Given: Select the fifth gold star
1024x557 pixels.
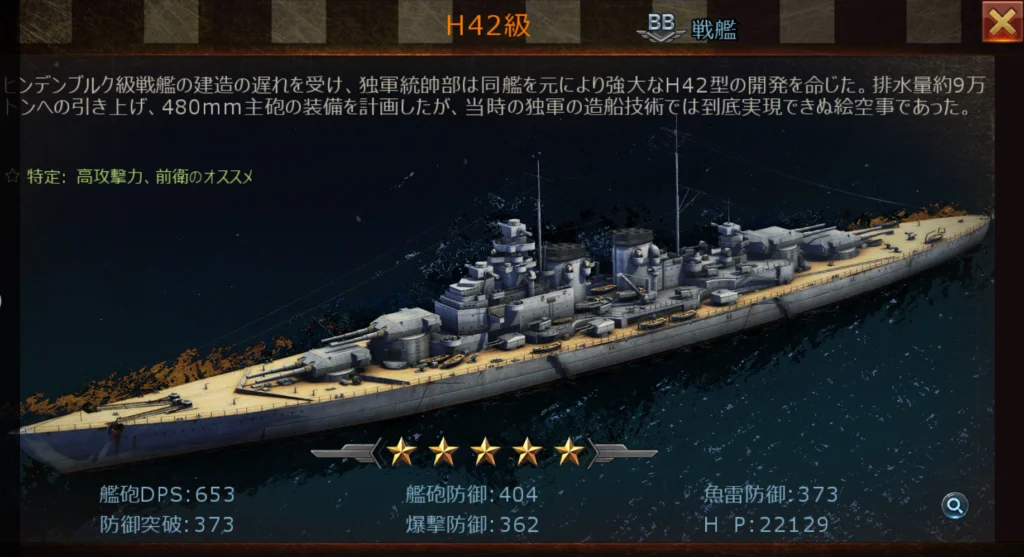Looking at the screenshot, I should tap(569, 451).
